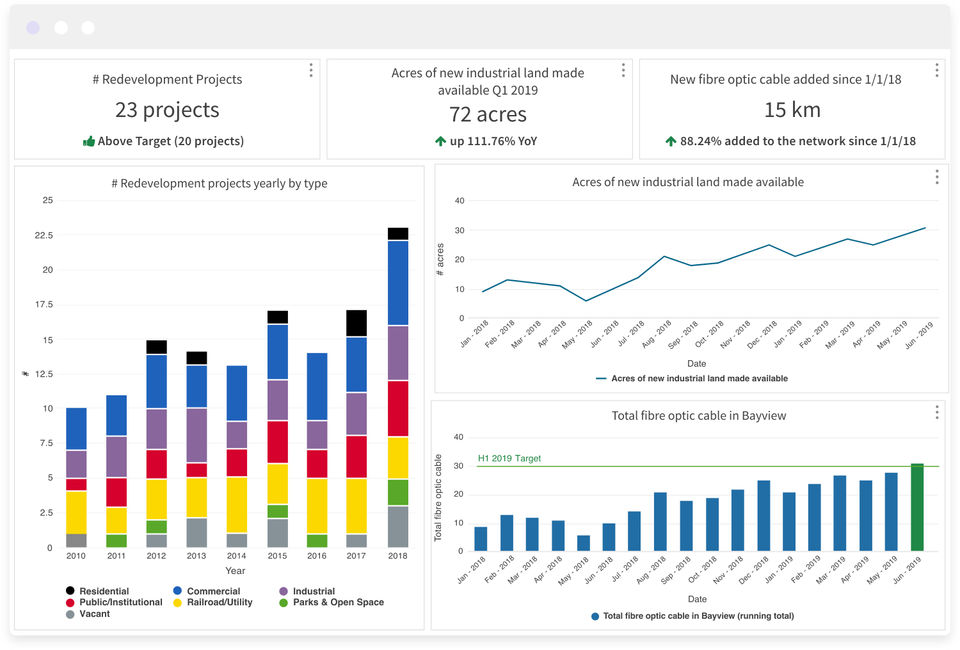The height and width of the screenshot is (650, 960).
Task: Toggle Commercial series in the legend
Action: pyautogui.click(x=207, y=591)
